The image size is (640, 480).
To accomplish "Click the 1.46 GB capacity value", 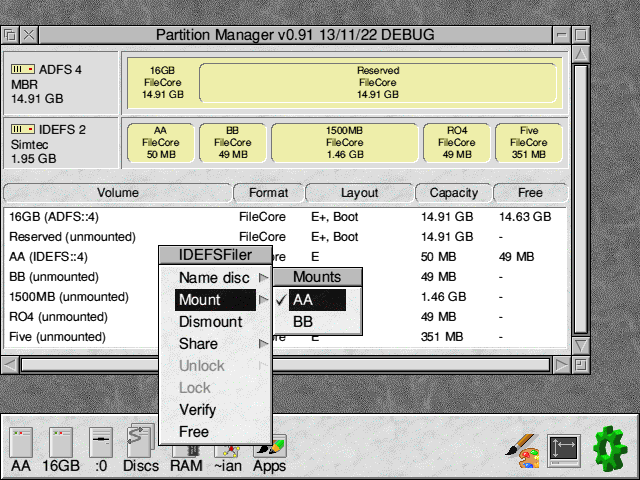I will click(x=443, y=297).
